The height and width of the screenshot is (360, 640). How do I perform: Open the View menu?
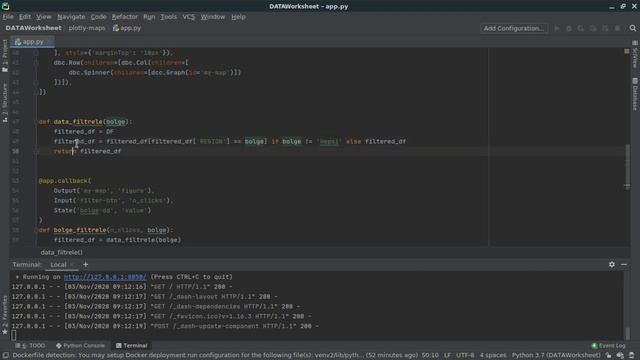tap(44, 17)
